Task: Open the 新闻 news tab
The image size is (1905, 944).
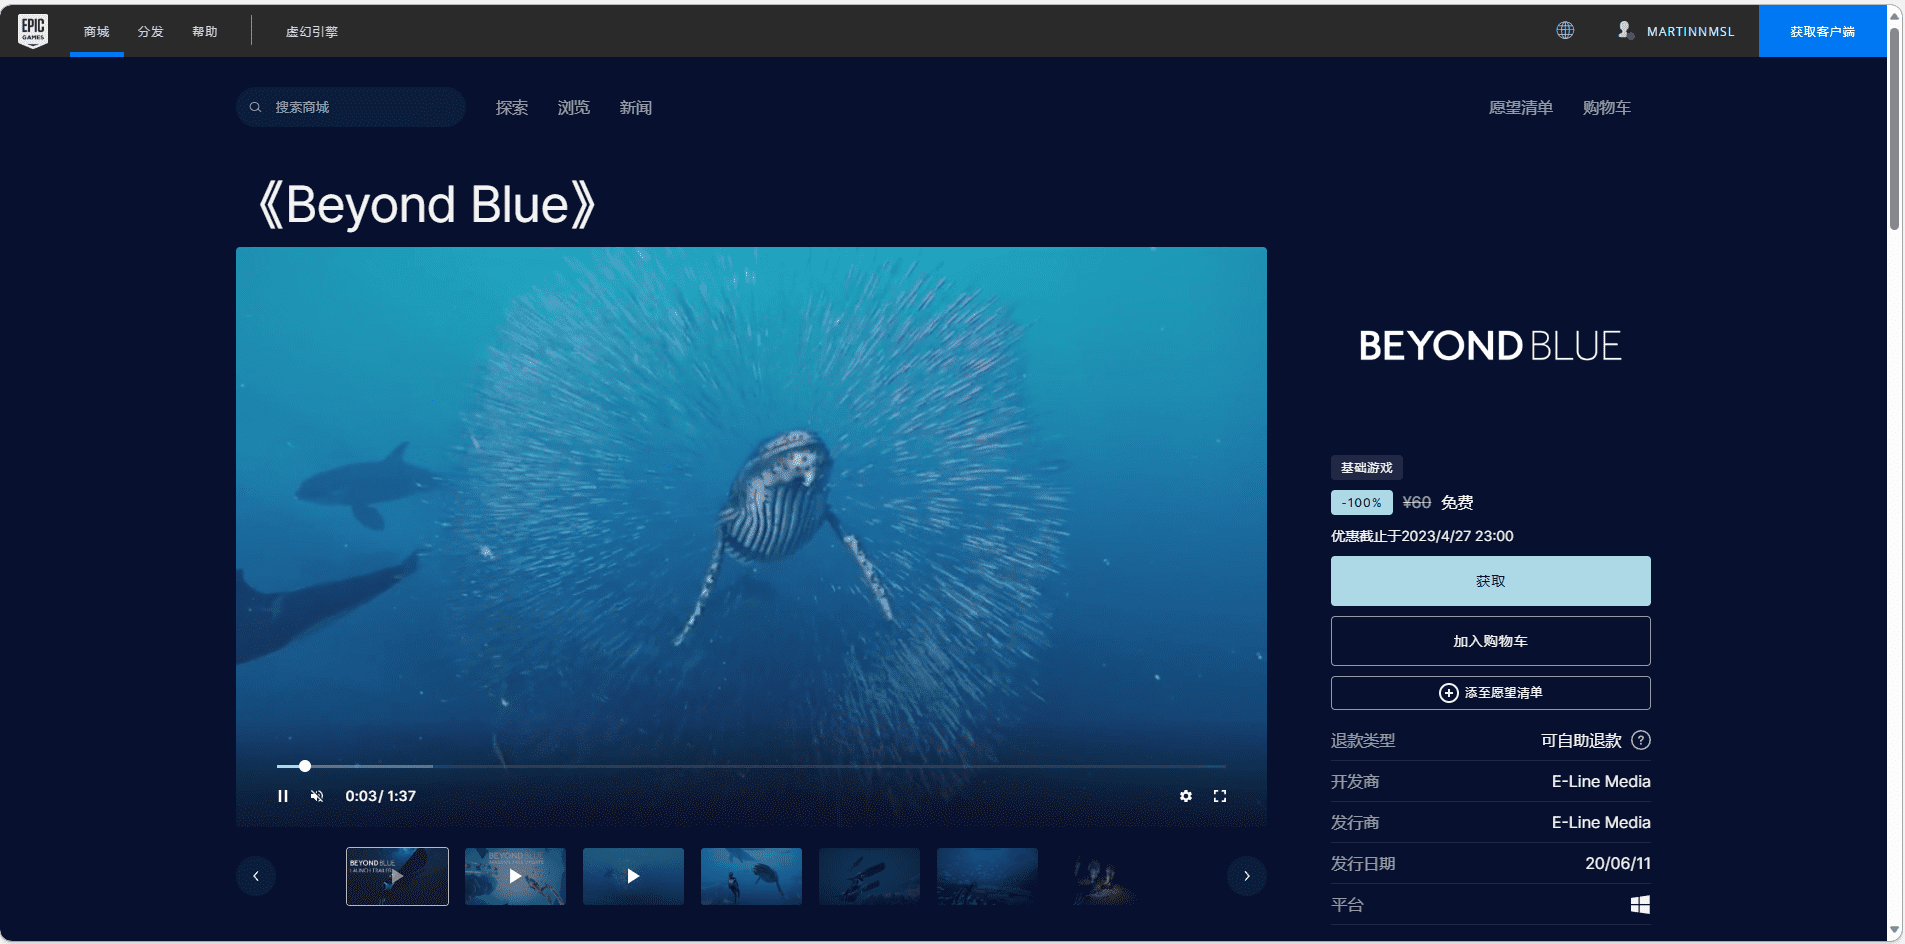Action: point(636,107)
